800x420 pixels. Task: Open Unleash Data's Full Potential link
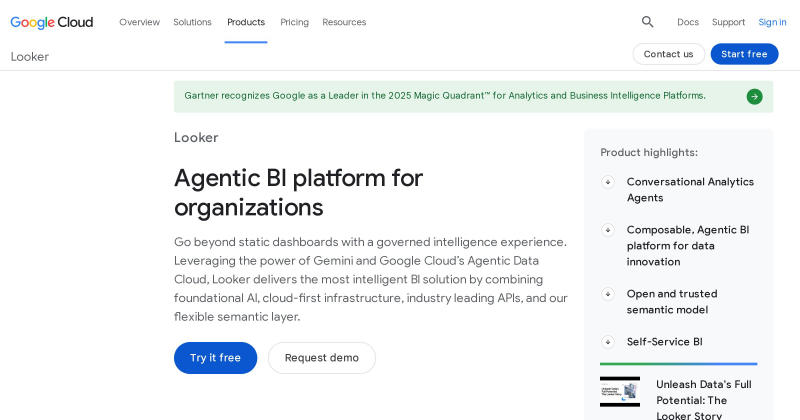[704, 400]
